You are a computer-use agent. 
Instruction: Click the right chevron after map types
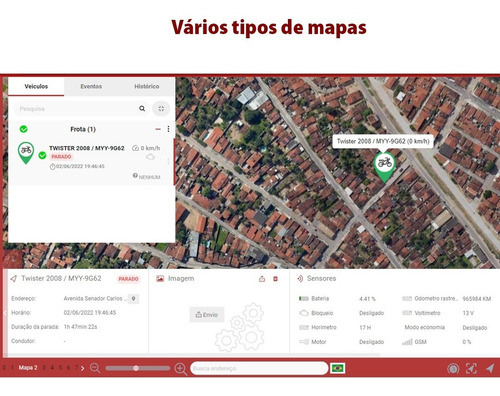[x=82, y=368]
